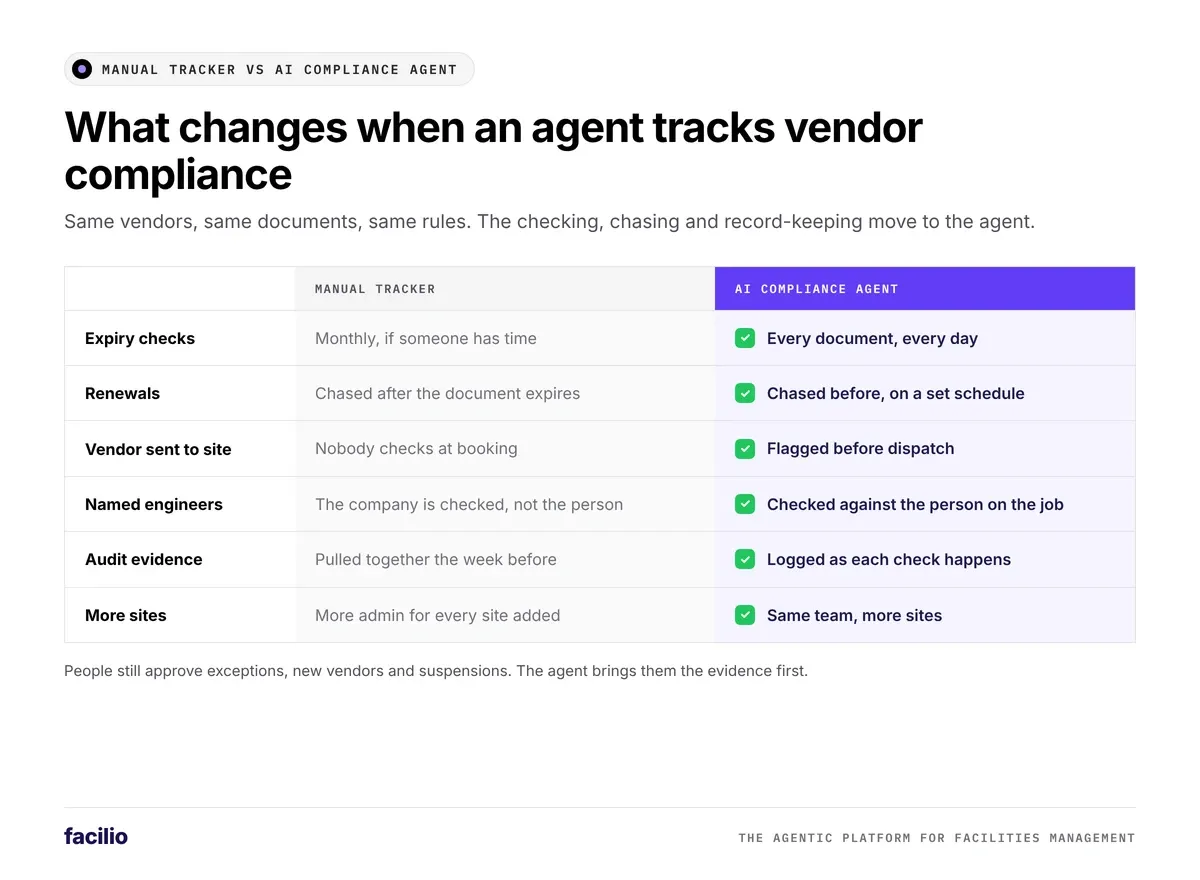1200x880 pixels.
Task: Click the green check beside 'Chased before, on a set schedule'
Action: pos(745,393)
